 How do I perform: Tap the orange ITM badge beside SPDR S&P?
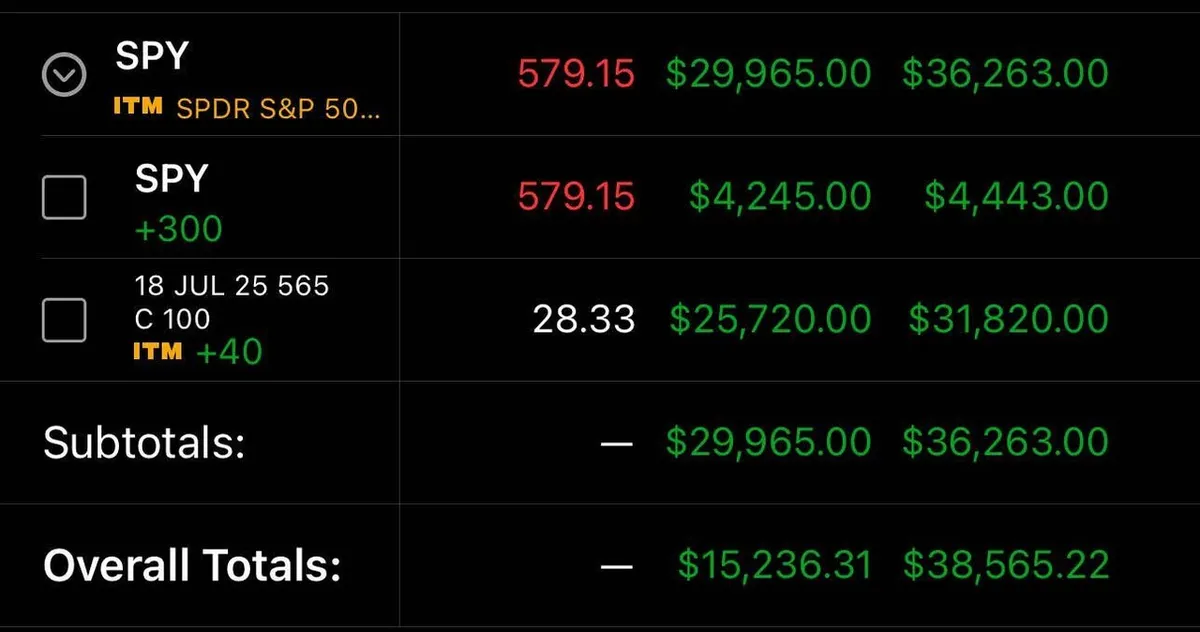coord(138,106)
